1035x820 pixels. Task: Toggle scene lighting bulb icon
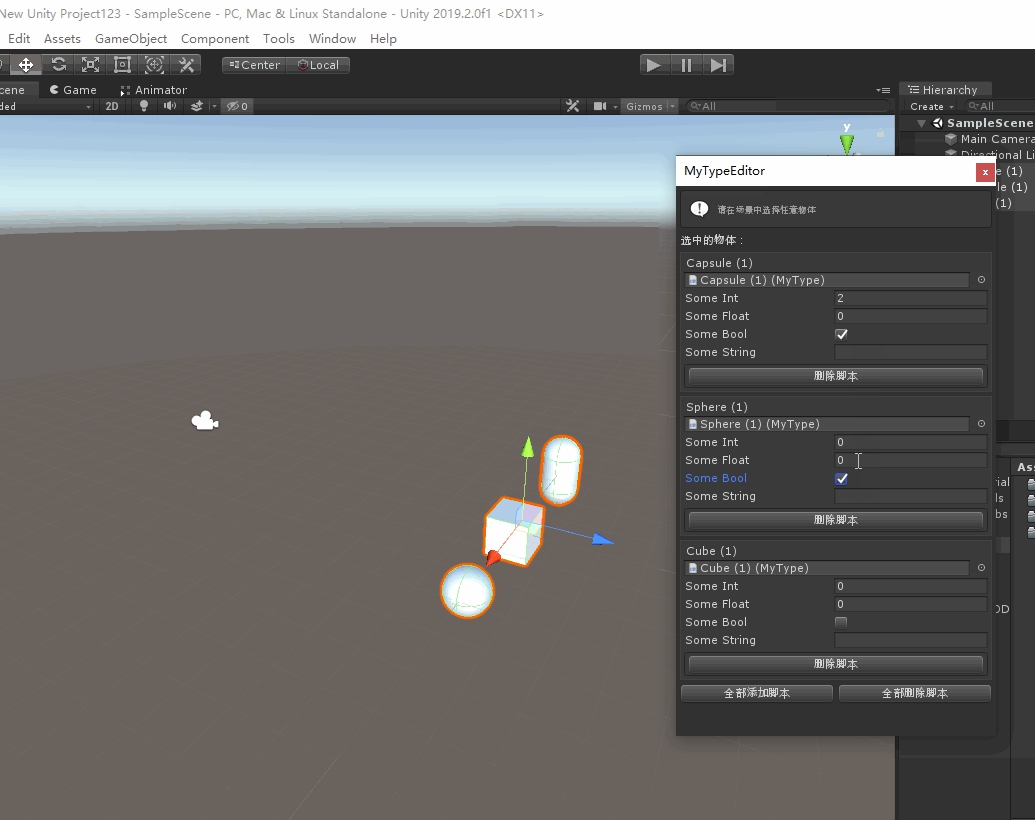[144, 106]
